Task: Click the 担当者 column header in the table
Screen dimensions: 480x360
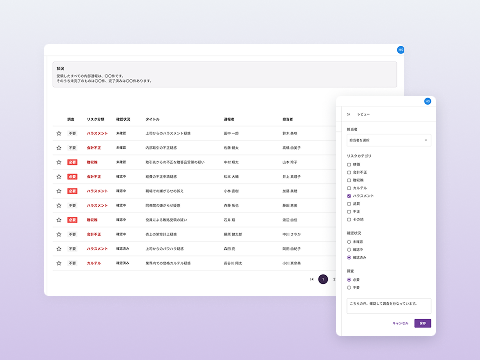Action: 288,119
